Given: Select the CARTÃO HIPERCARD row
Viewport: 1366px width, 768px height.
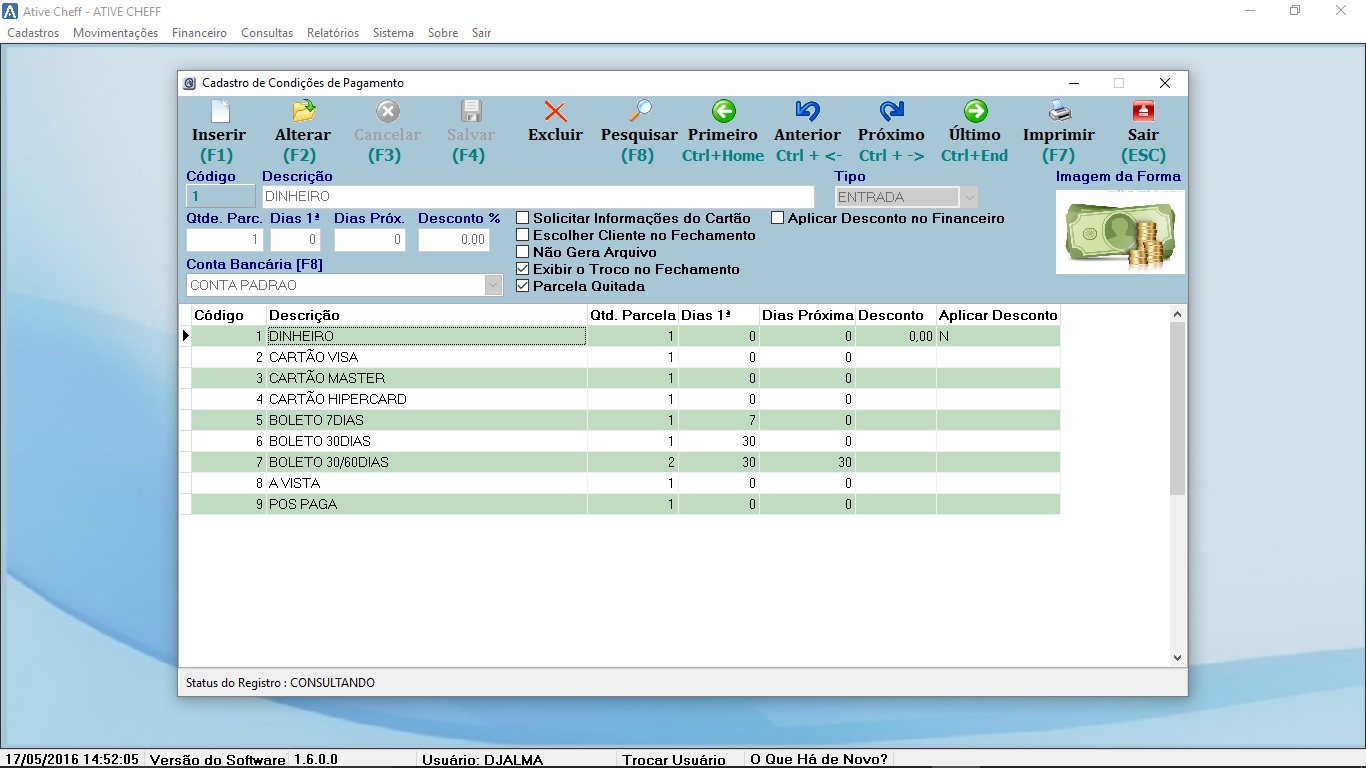Looking at the screenshot, I should click(625, 399).
